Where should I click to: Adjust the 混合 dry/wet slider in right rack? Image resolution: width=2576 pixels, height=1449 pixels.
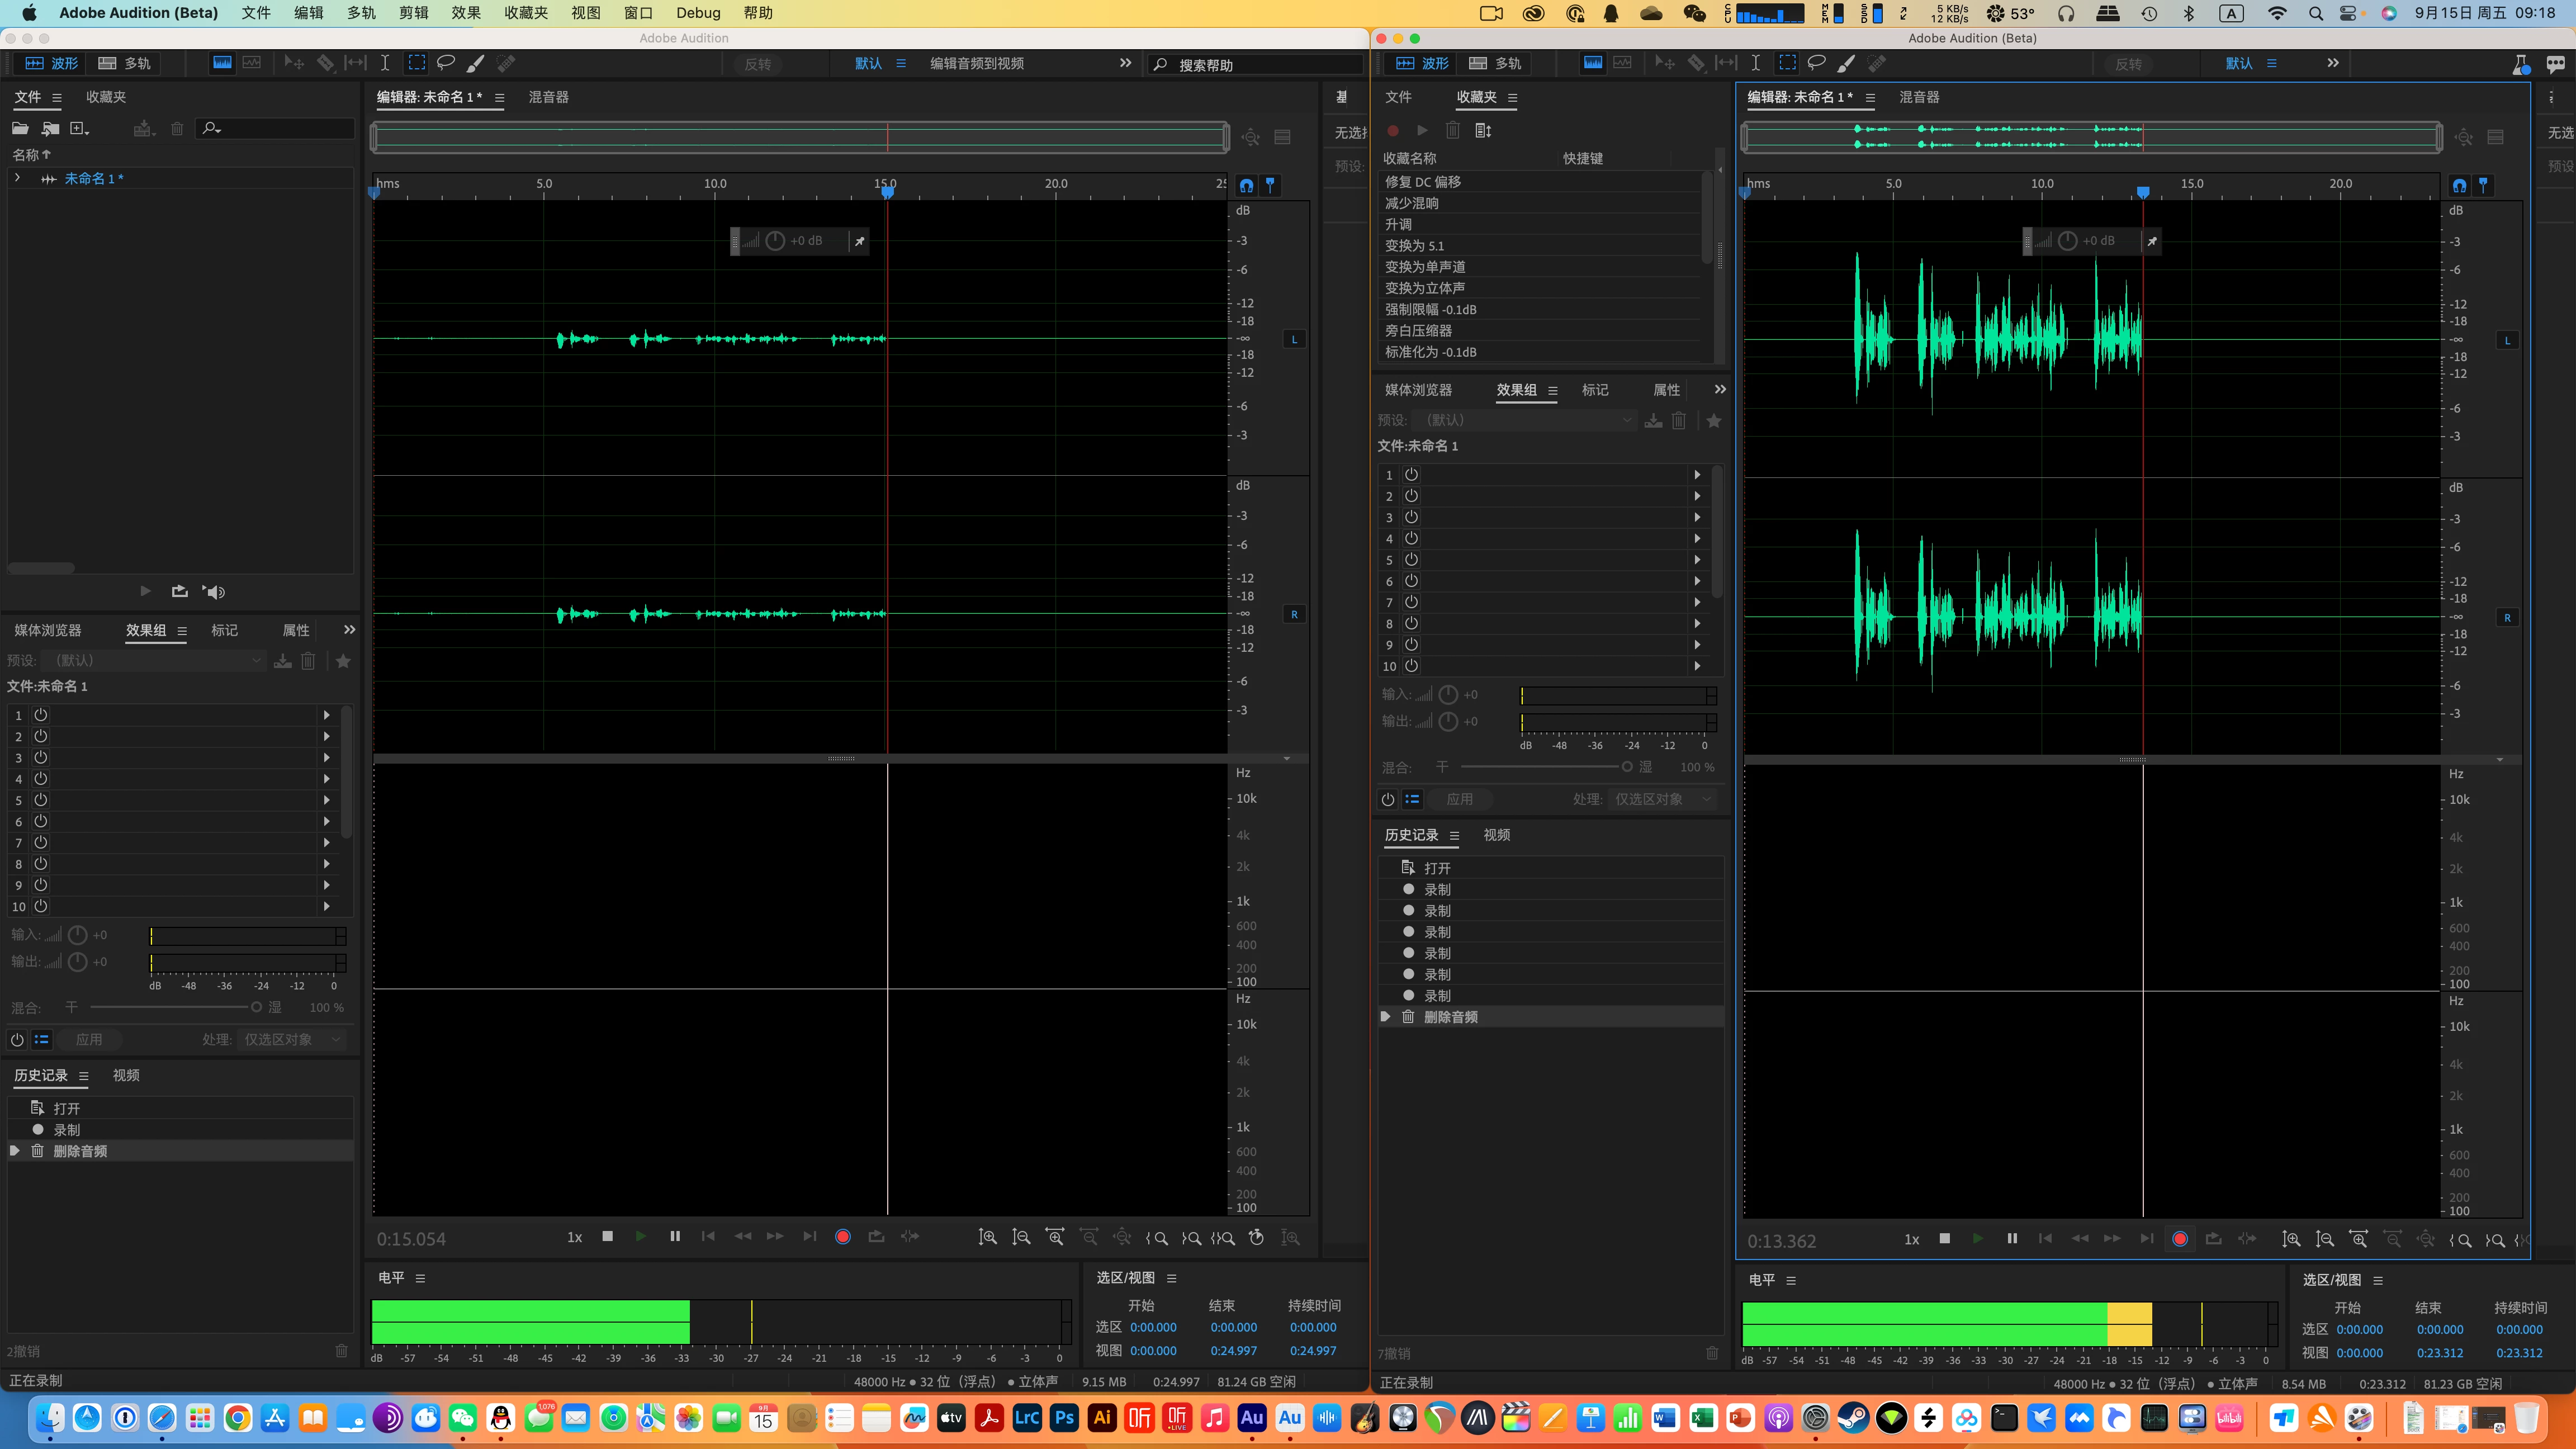point(1626,767)
